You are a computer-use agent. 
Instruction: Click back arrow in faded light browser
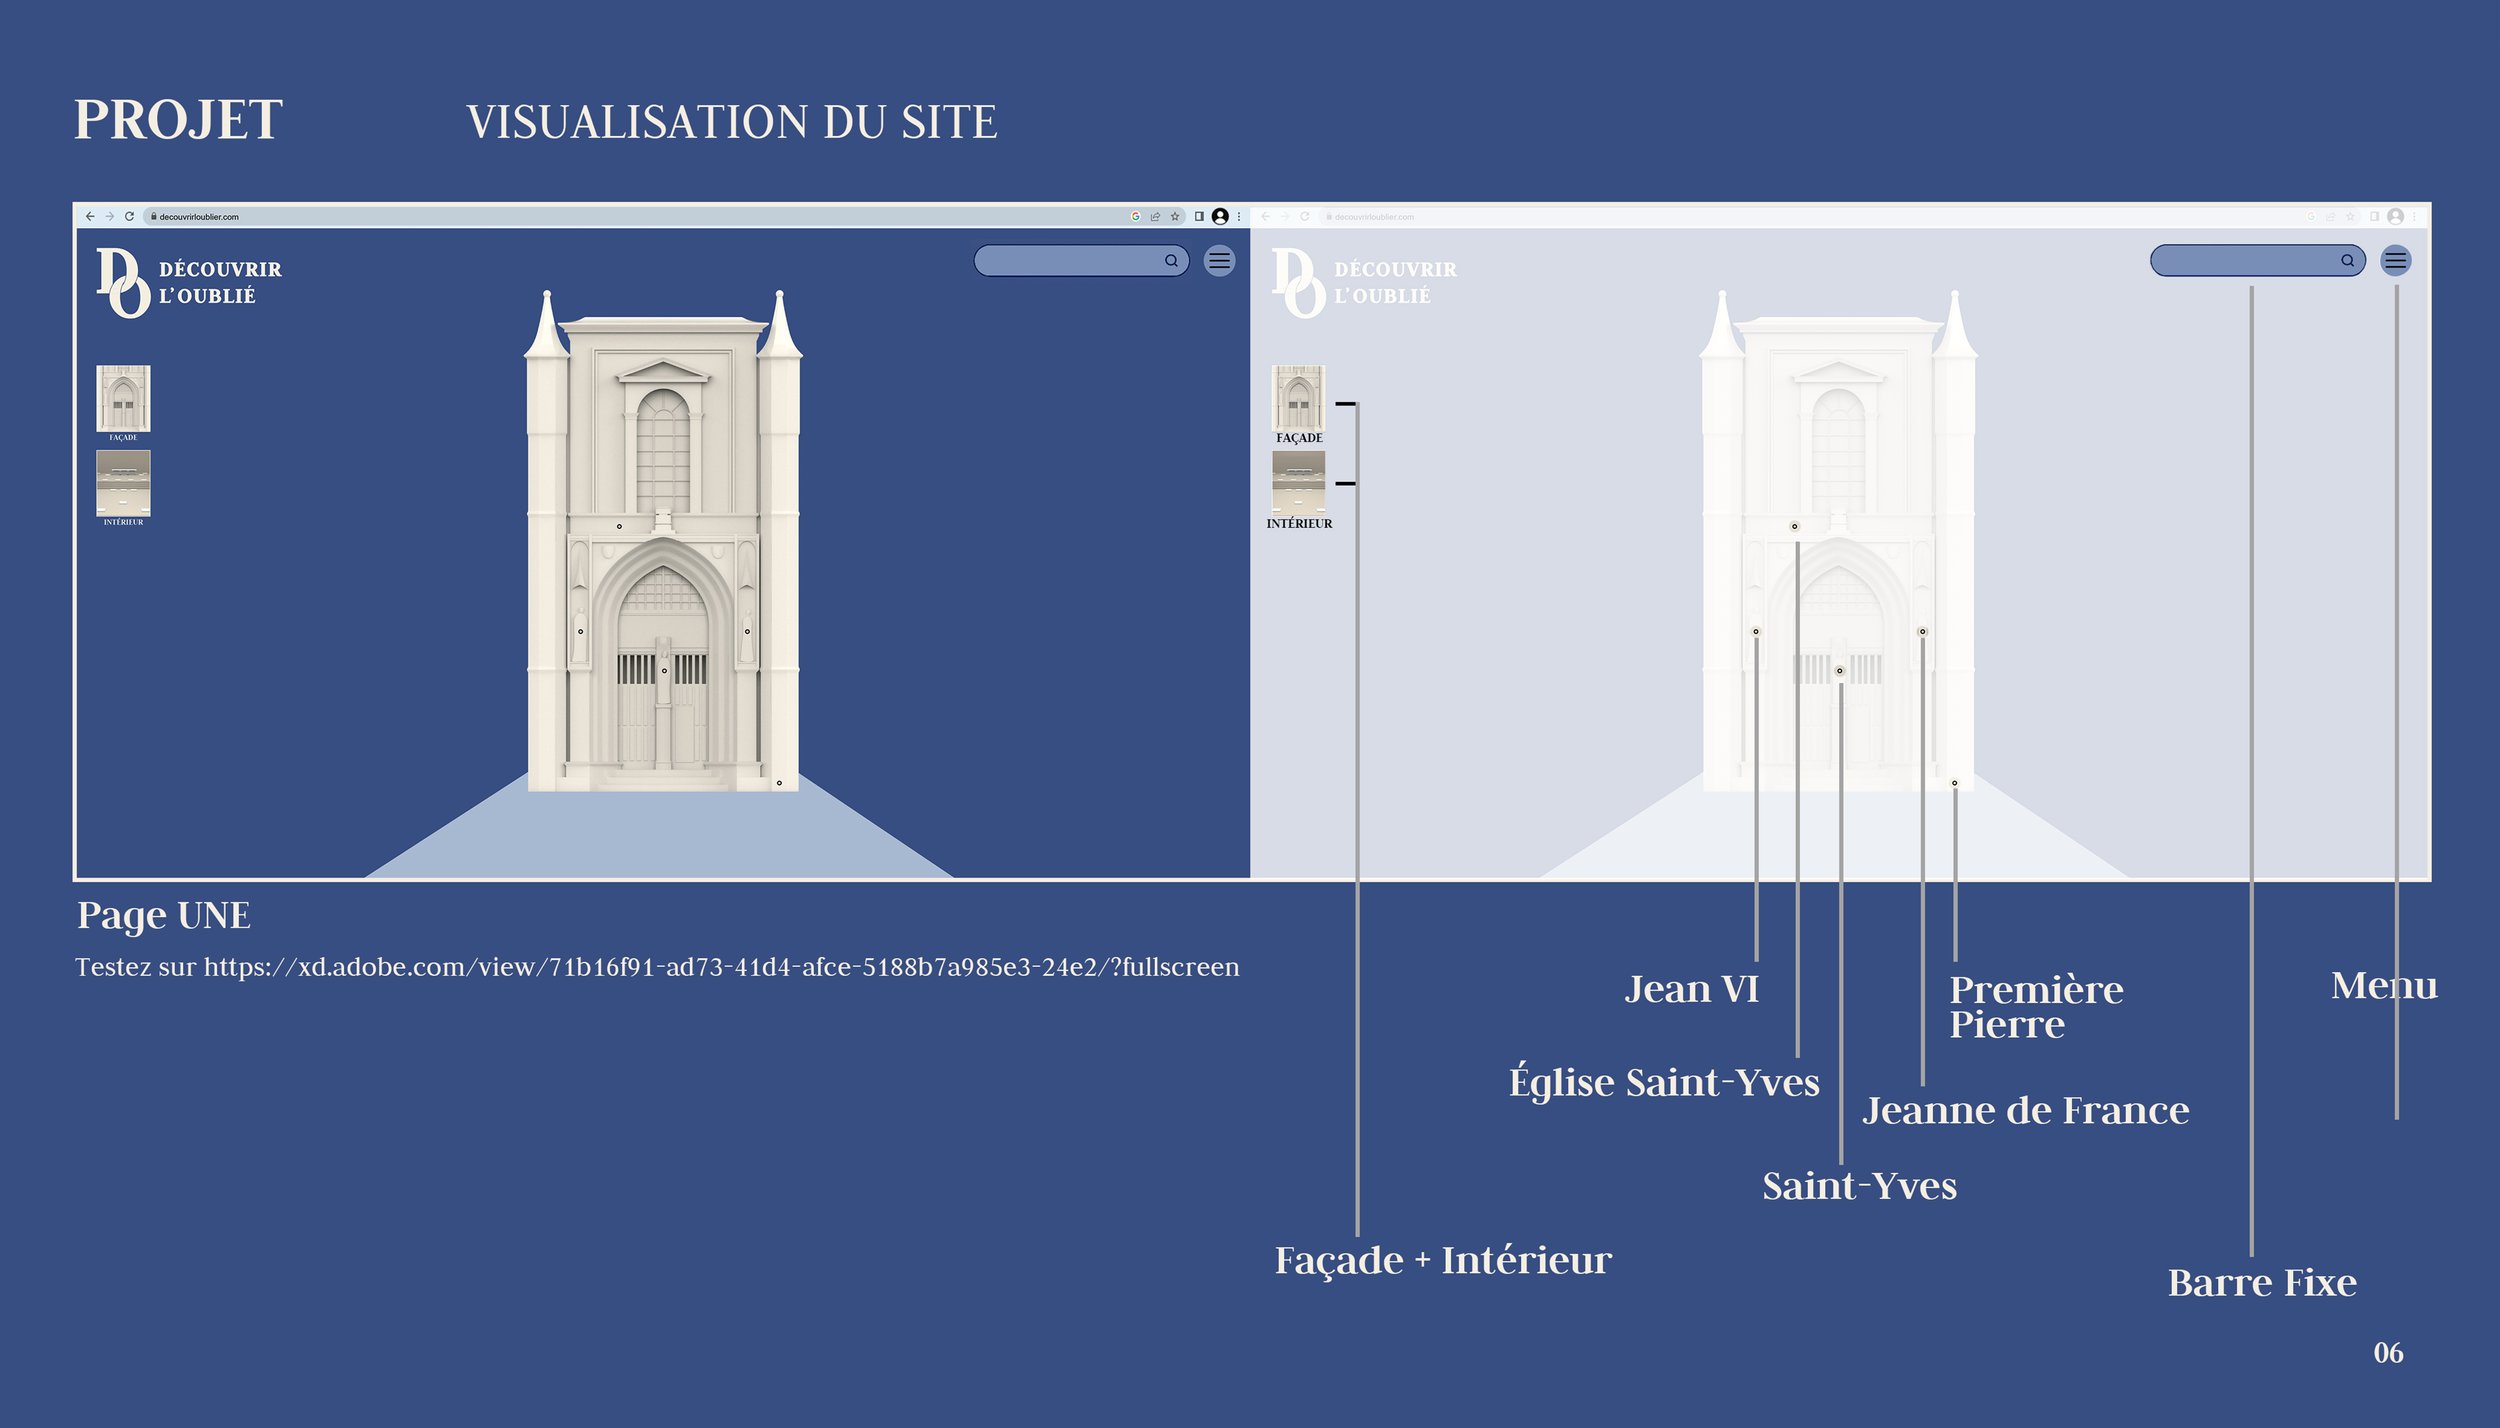coord(1265,216)
